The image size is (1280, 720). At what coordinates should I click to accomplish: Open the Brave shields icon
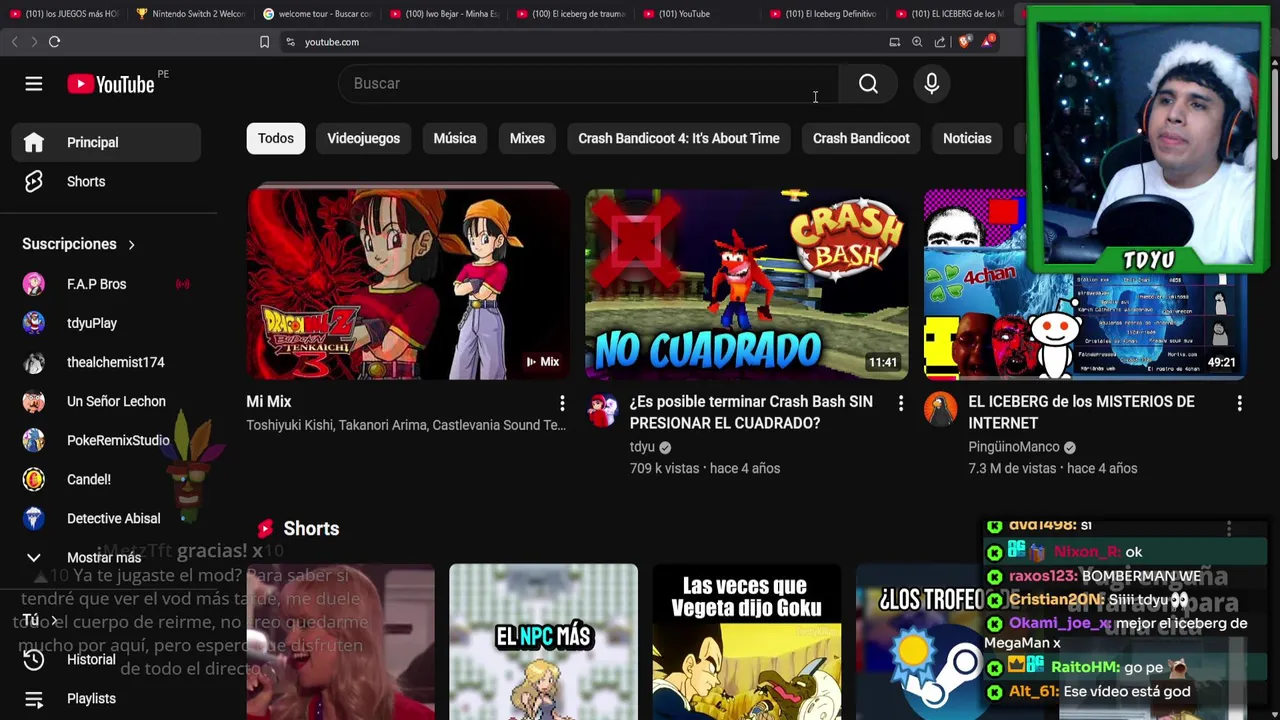[x=964, y=42]
